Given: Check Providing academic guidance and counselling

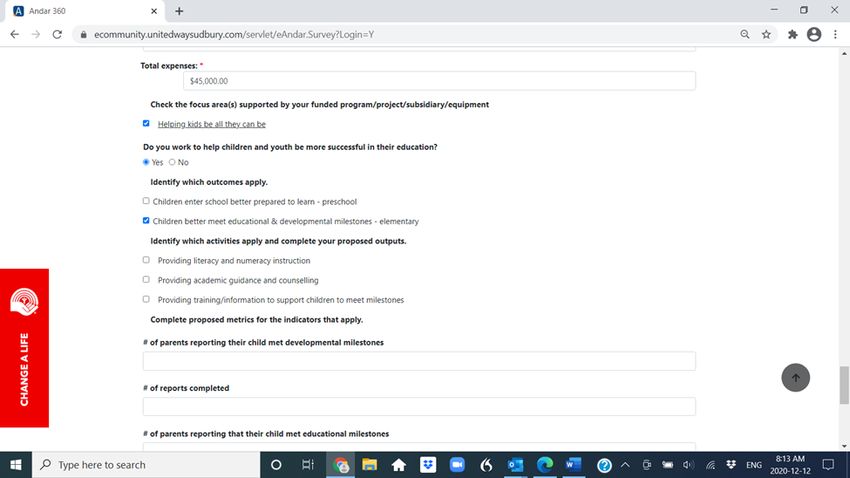Looking at the screenshot, I should point(146,279).
